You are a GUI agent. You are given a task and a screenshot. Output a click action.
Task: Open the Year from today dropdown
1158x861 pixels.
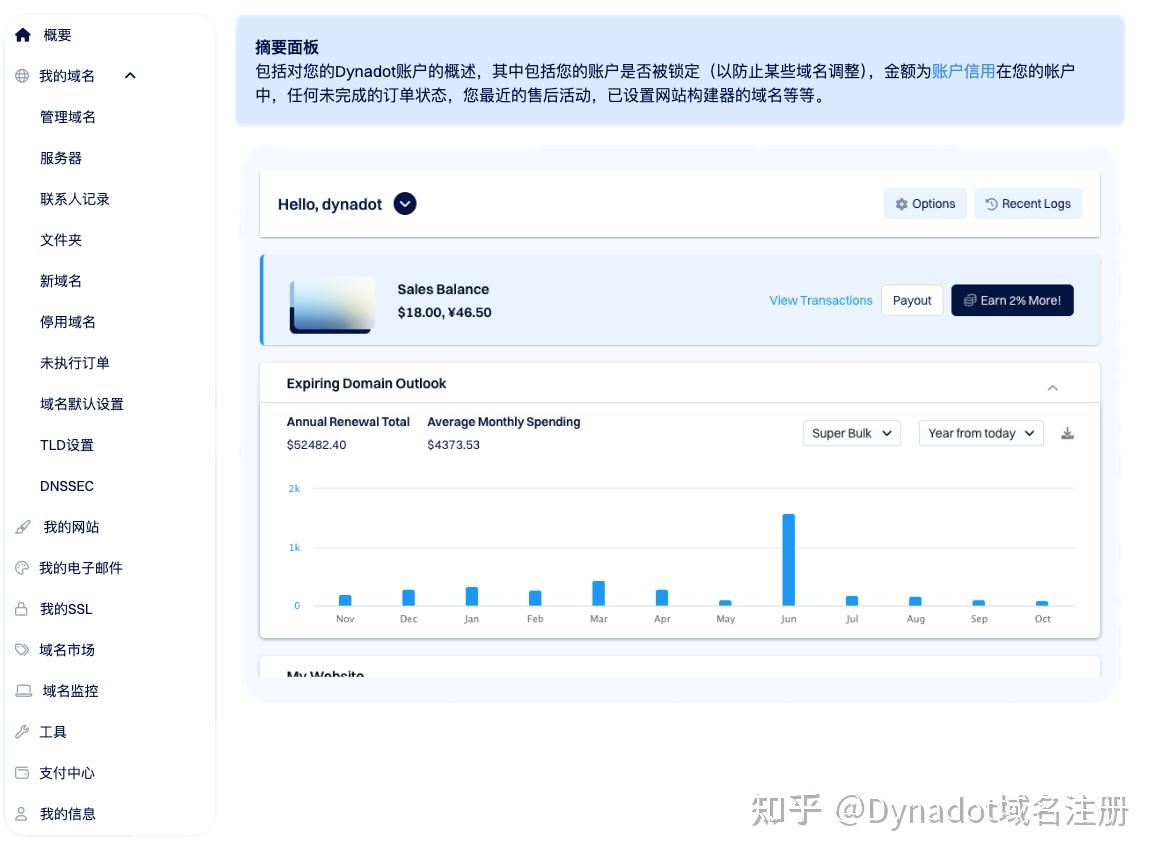click(981, 433)
